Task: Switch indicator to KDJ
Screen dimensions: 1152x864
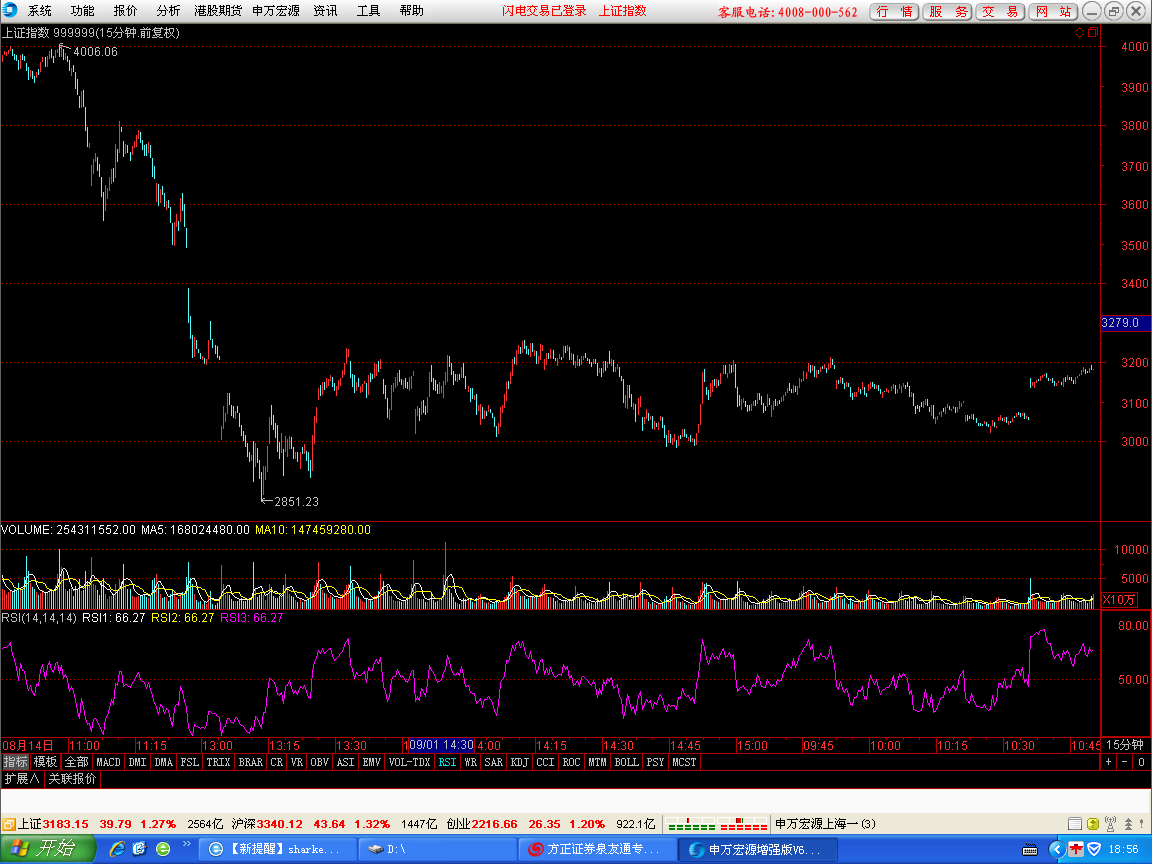Action: pos(519,762)
